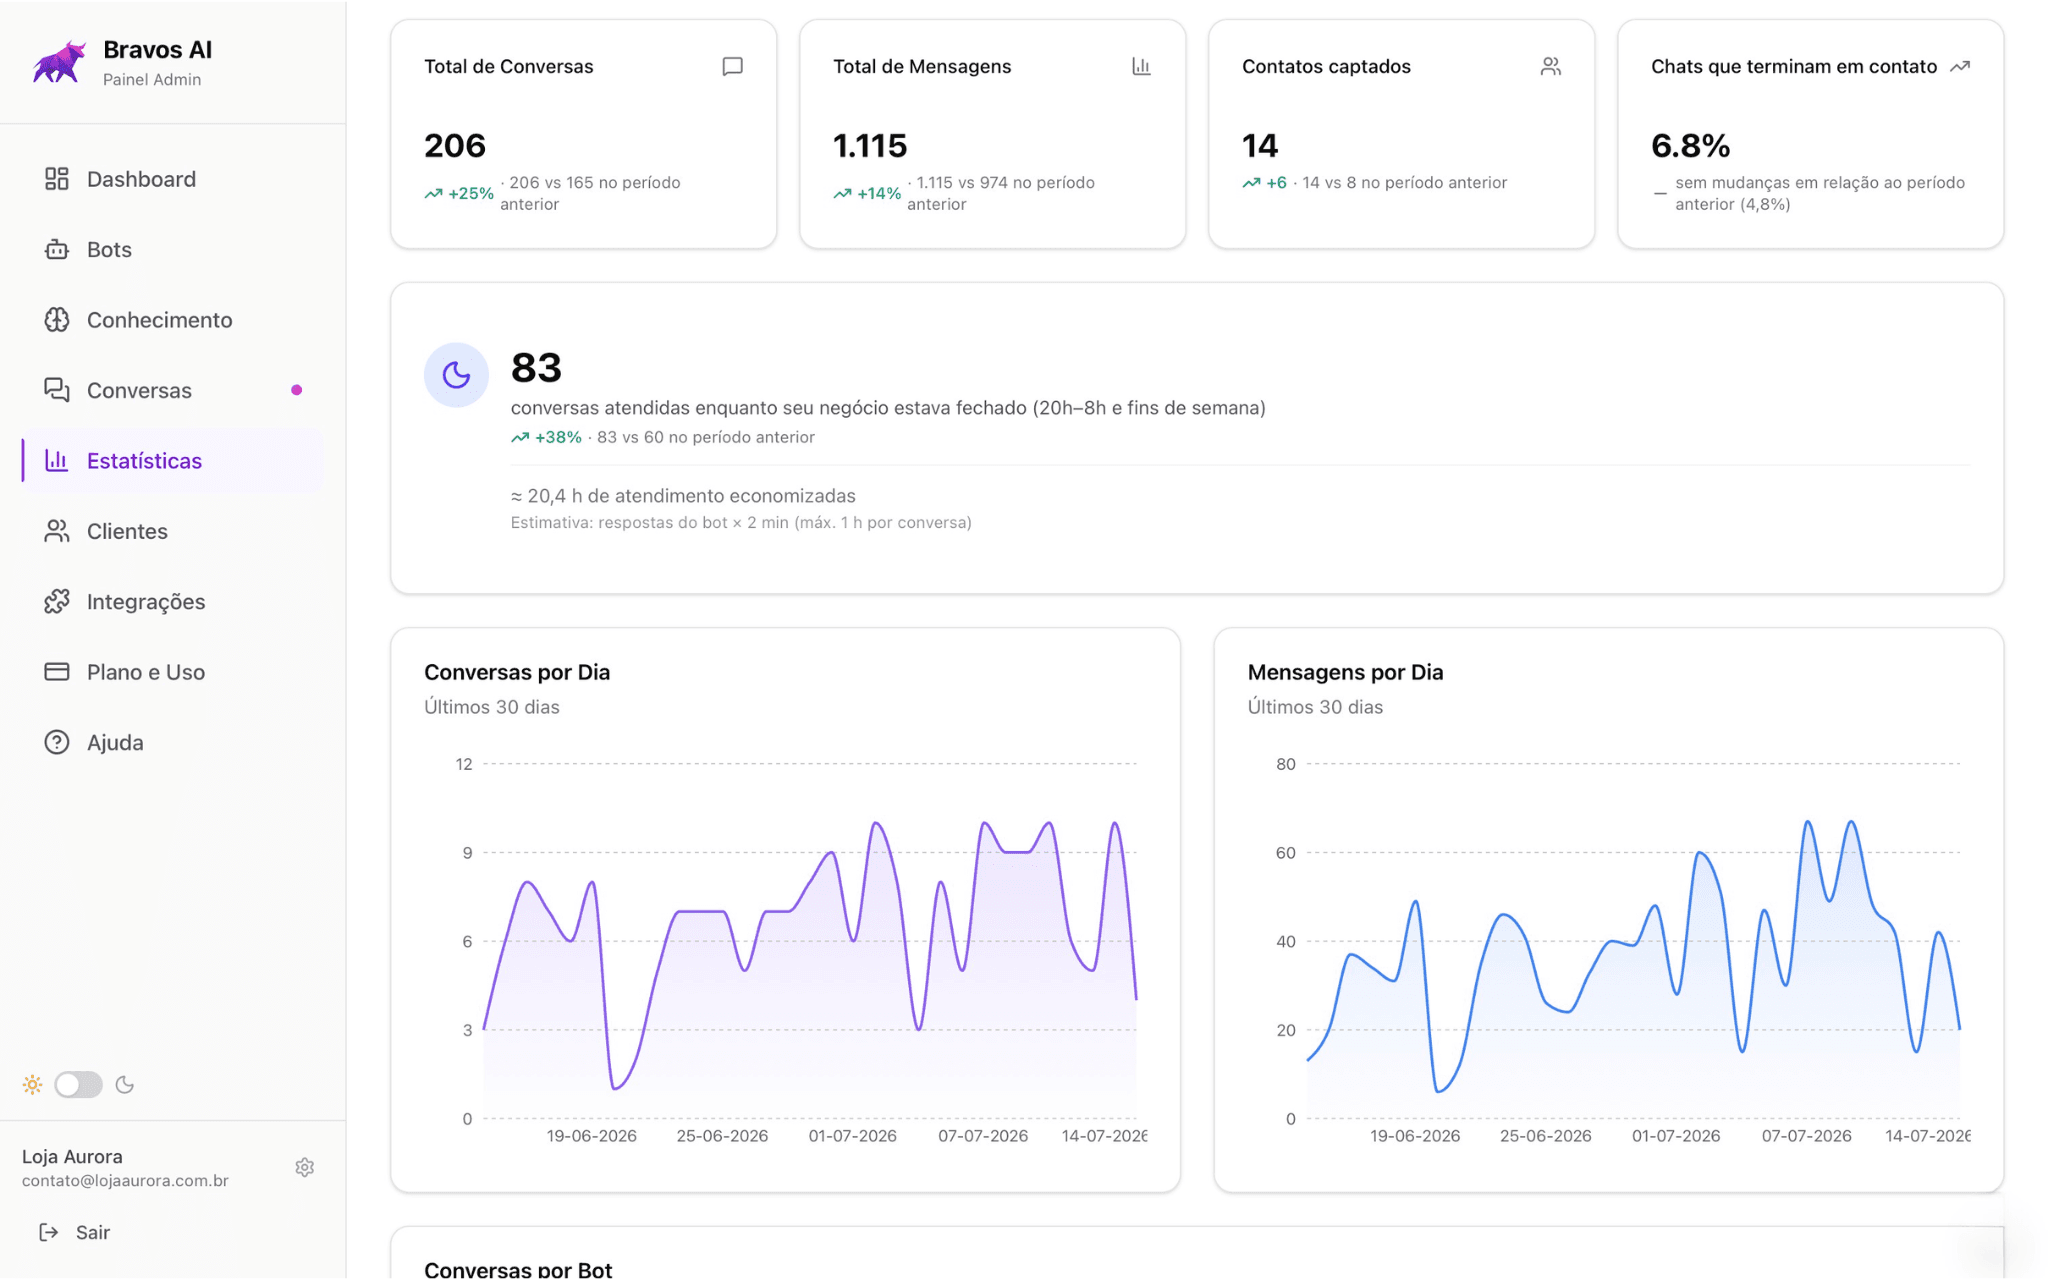Click the Clientes people icon
This screenshot has height=1280, width=2048.
point(57,531)
